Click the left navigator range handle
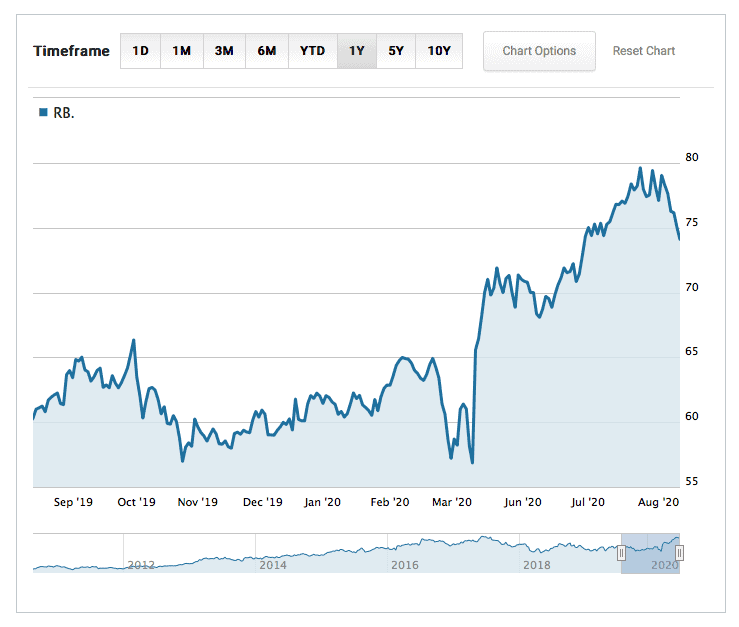Image resolution: width=739 pixels, height=627 pixels. pos(621,553)
